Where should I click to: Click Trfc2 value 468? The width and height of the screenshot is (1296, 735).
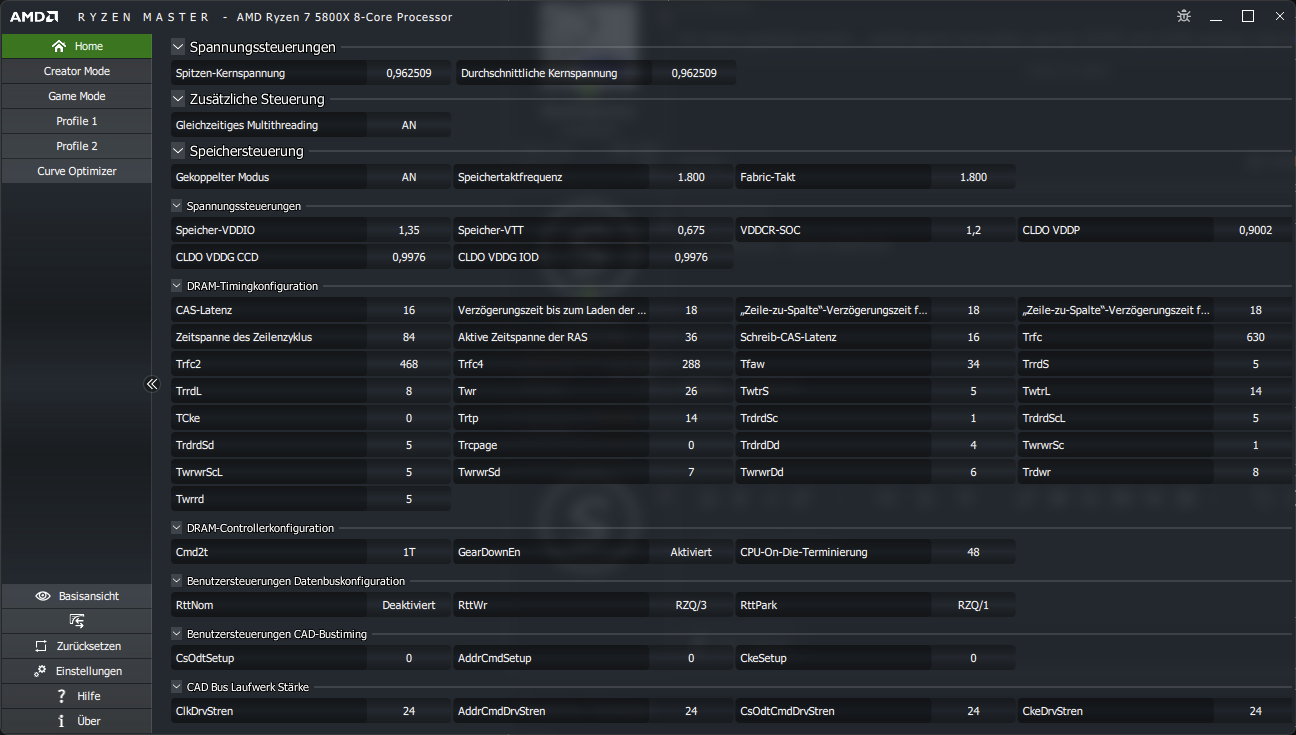(409, 364)
